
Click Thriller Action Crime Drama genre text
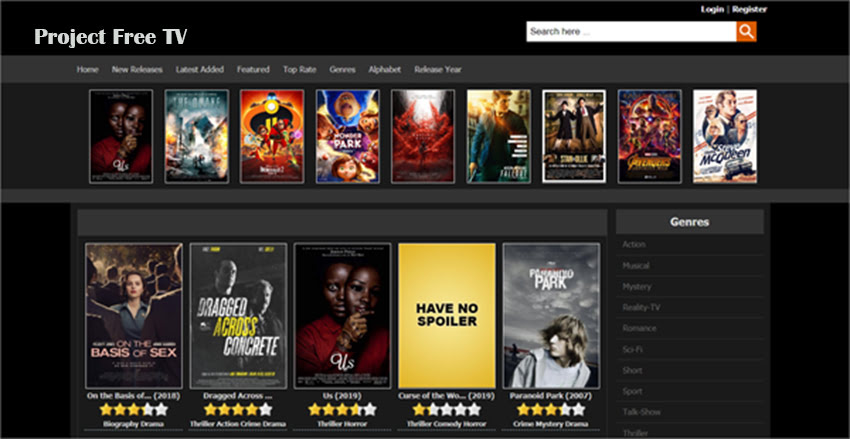(238, 424)
